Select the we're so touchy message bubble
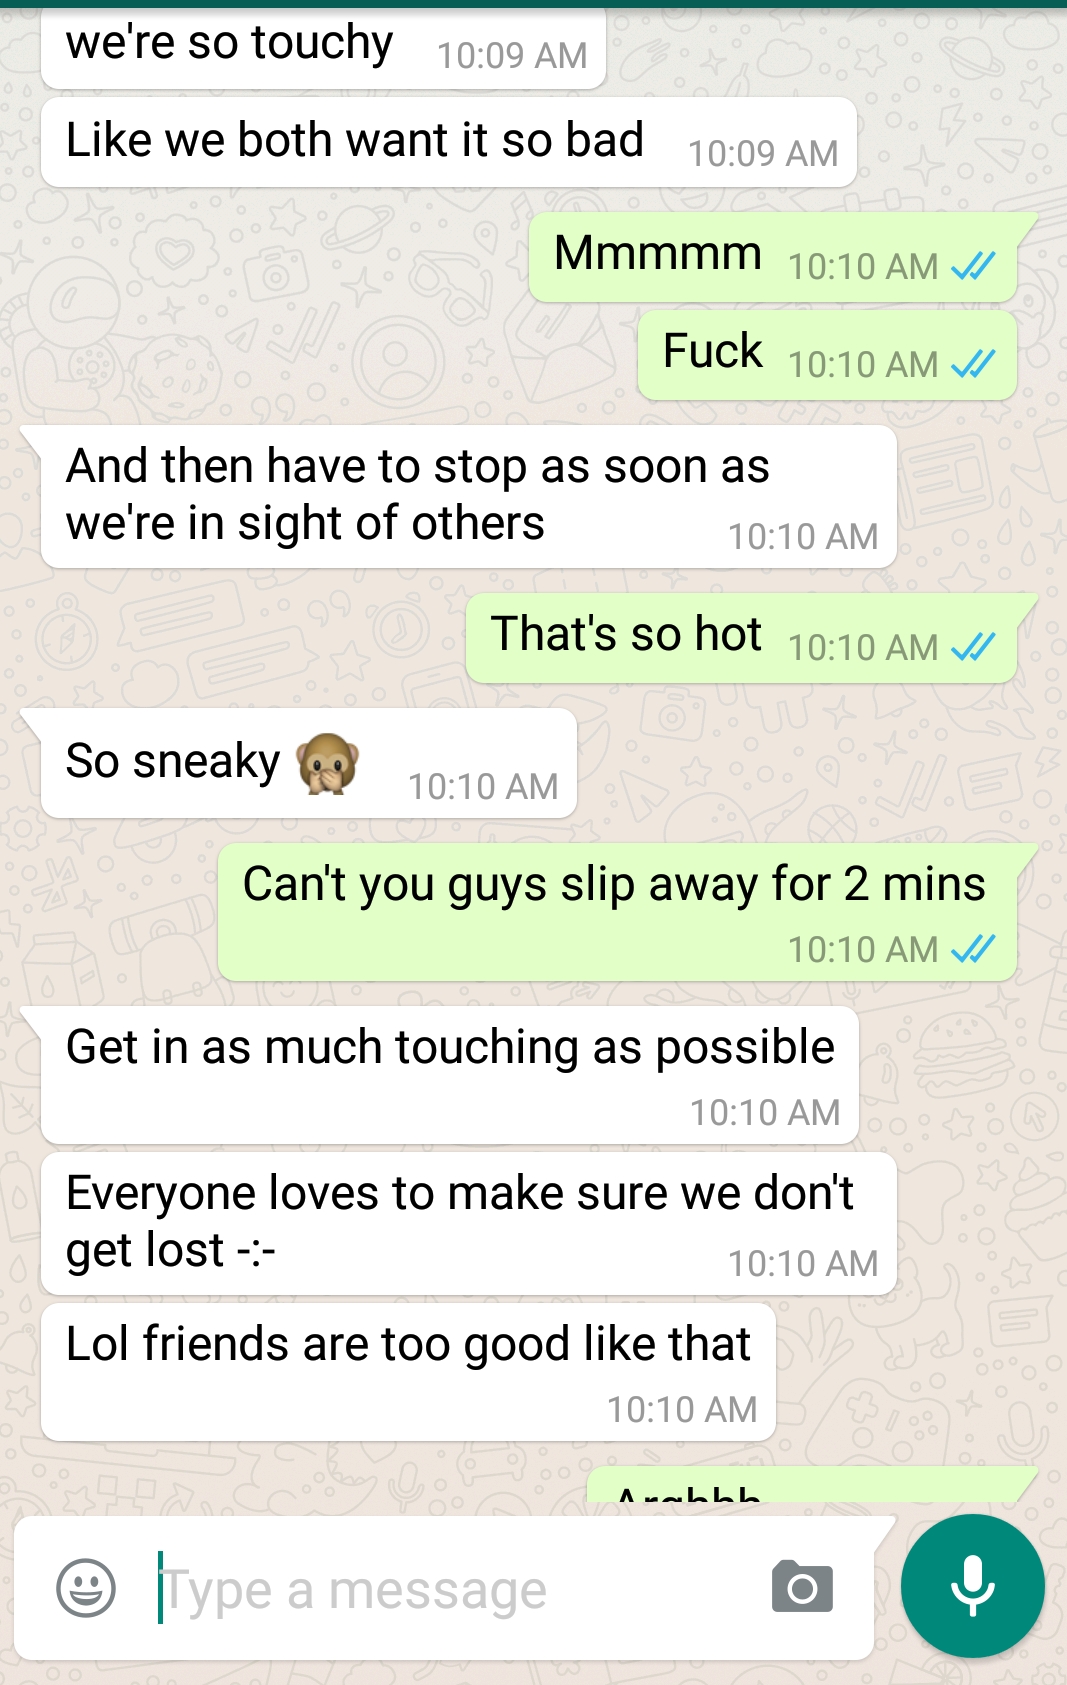The image size is (1067, 1685). 323,48
